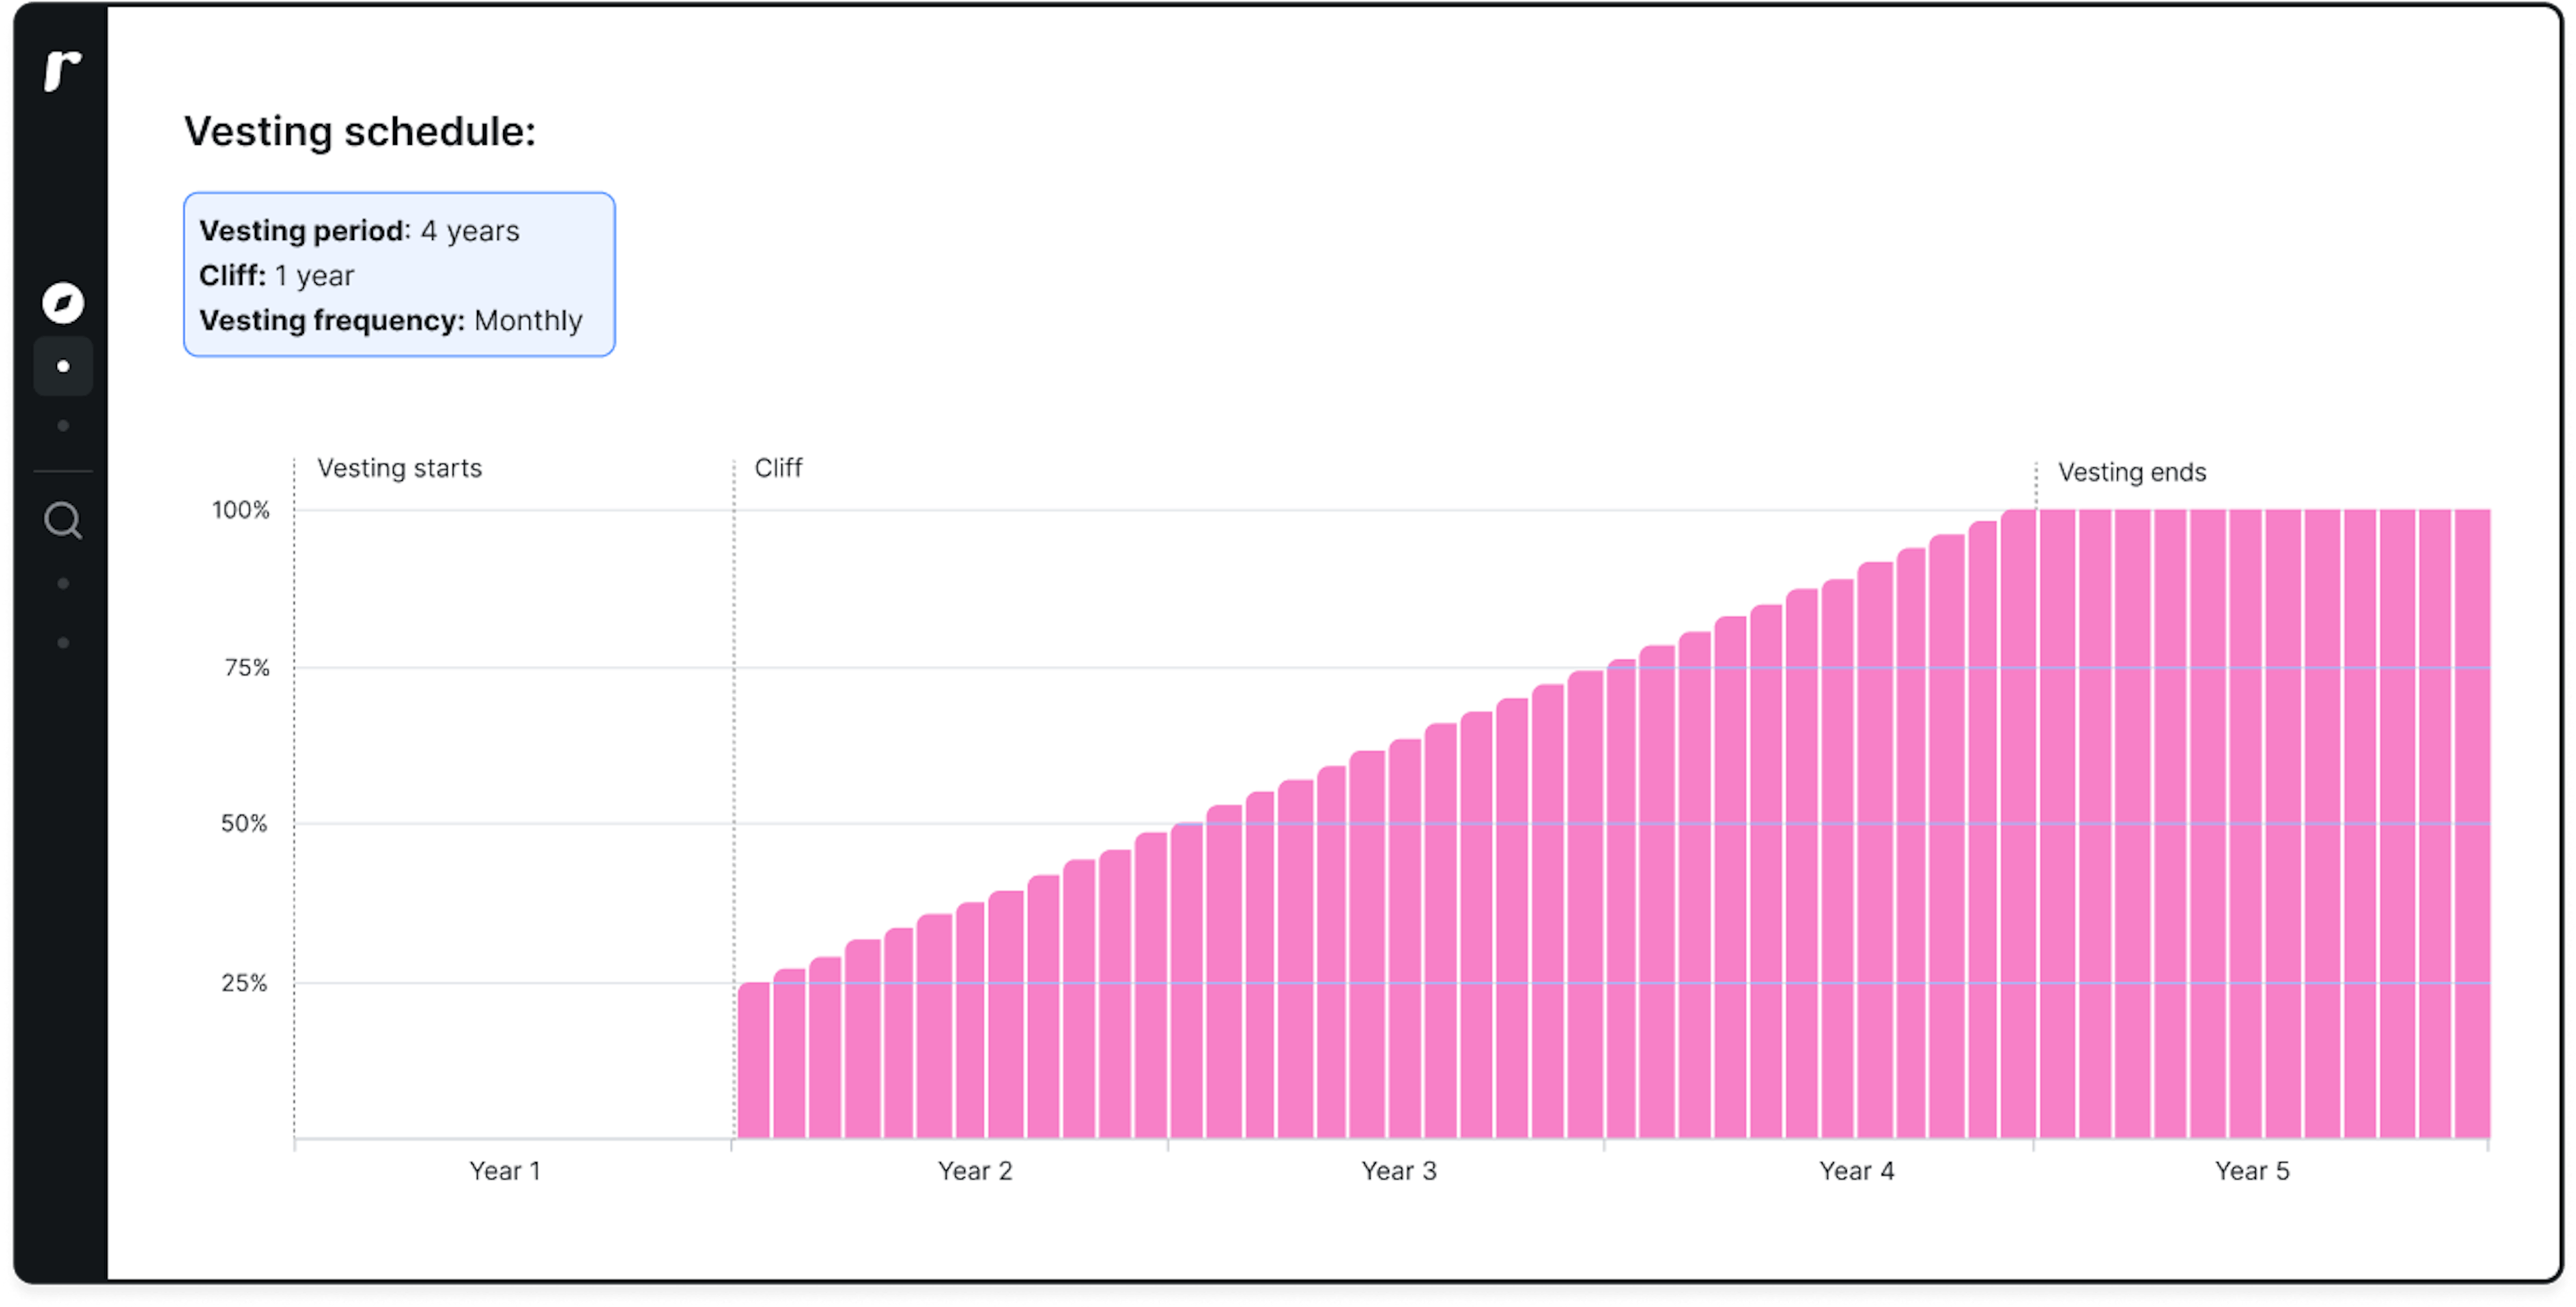
Task: Select the Year 3 axis label
Action: (x=1398, y=1170)
